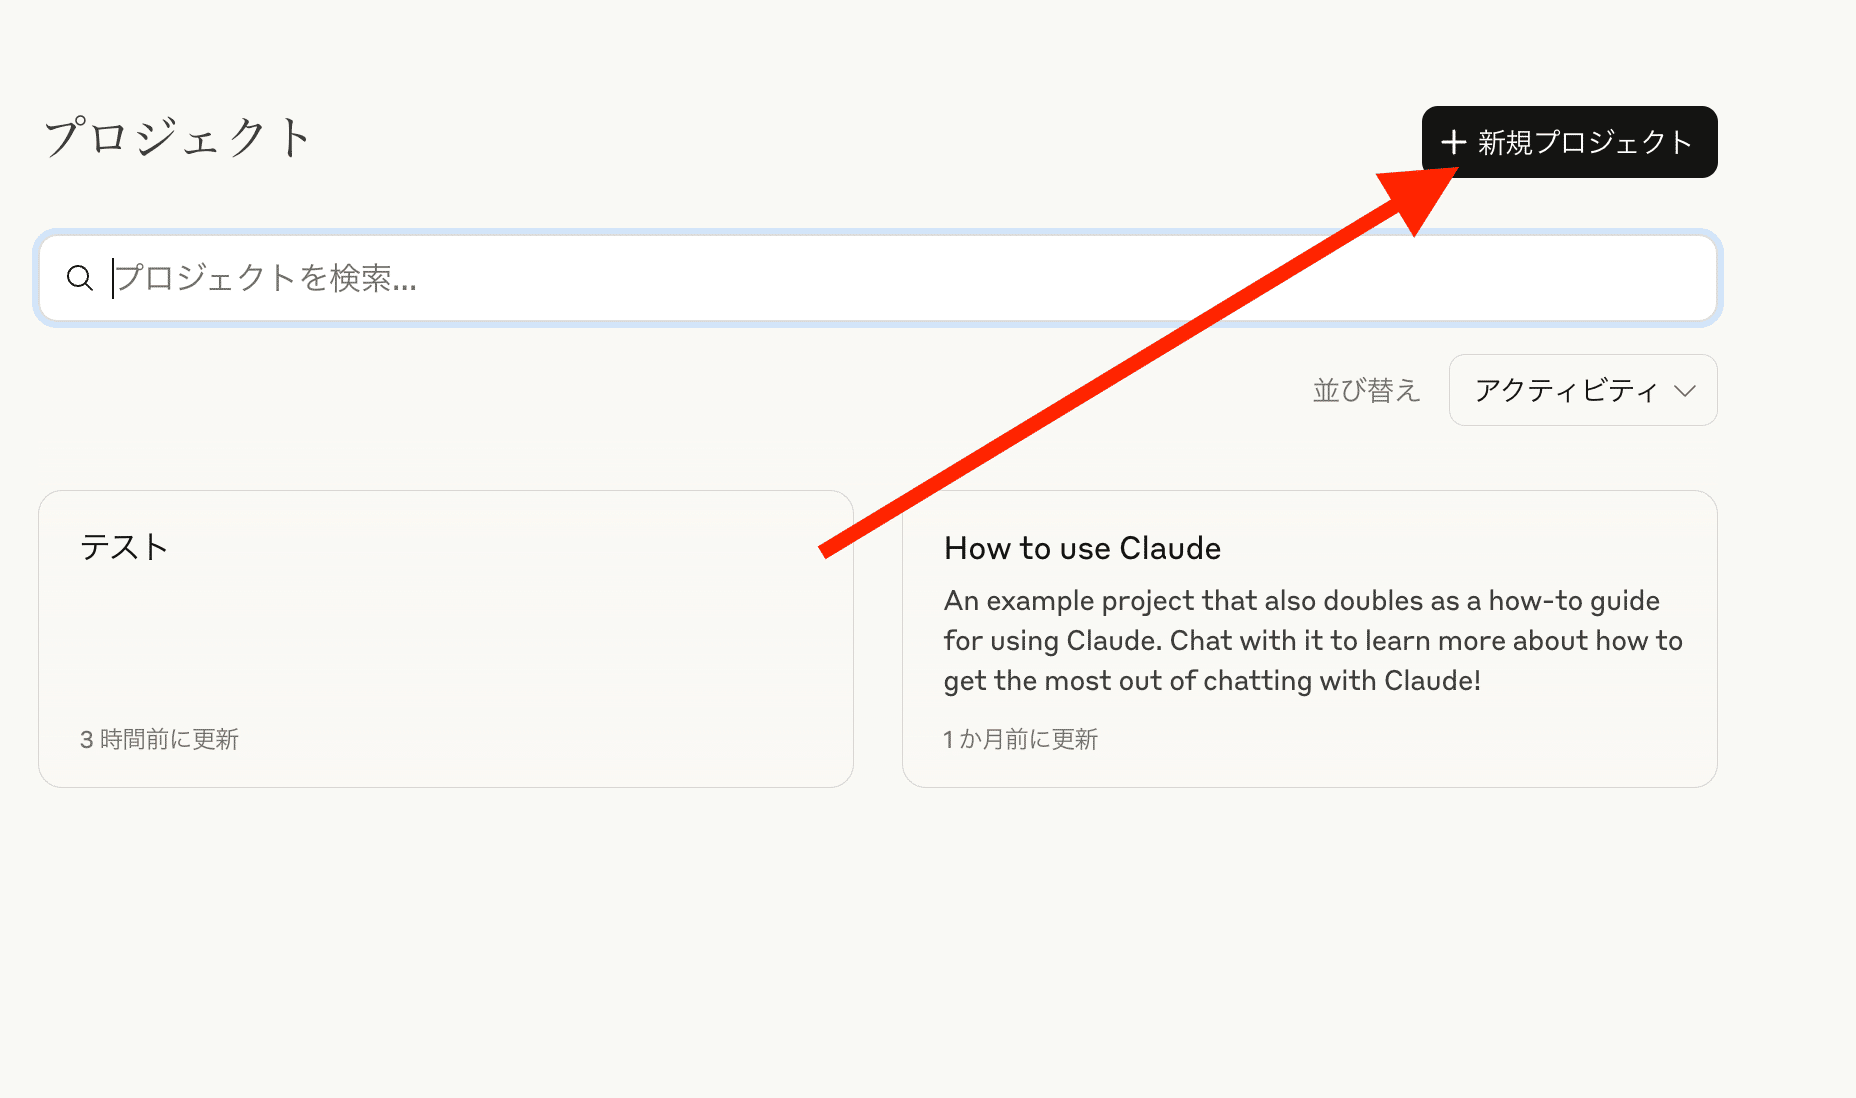Click the 並び替え sort label
1856x1098 pixels.
pos(1366,390)
